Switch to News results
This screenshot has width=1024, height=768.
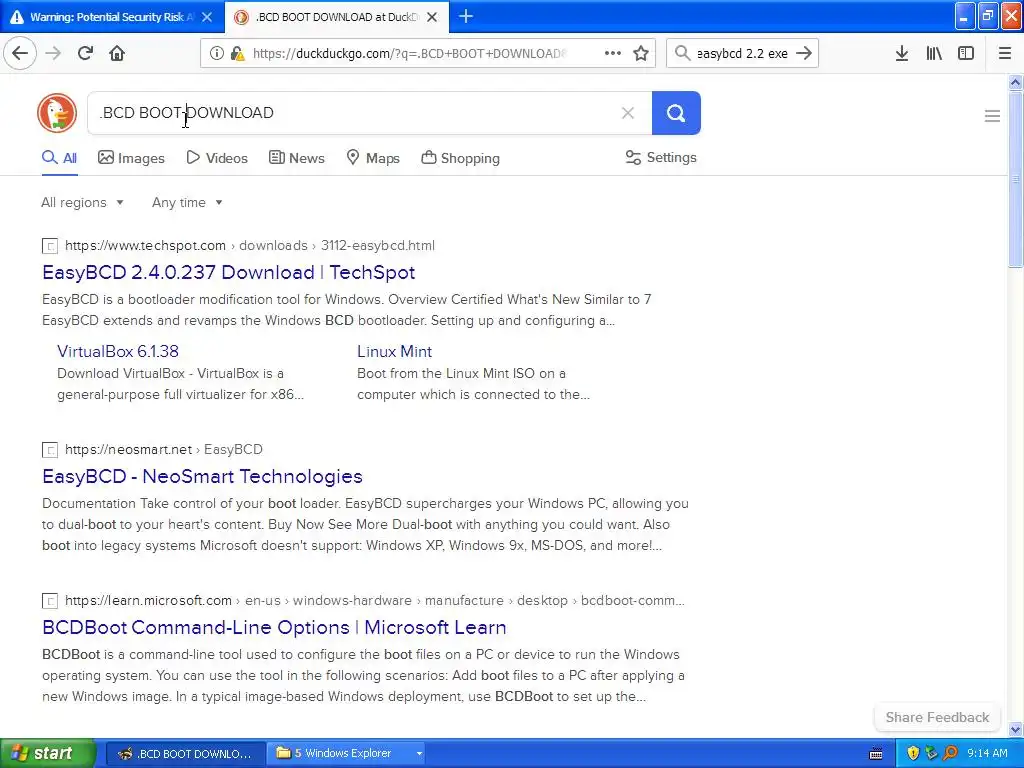[x=296, y=158]
